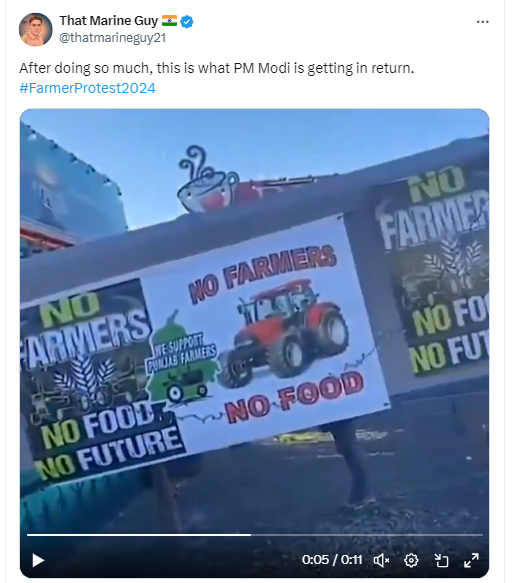Open the #FarmerProtest2024 hashtag link

tap(87, 88)
